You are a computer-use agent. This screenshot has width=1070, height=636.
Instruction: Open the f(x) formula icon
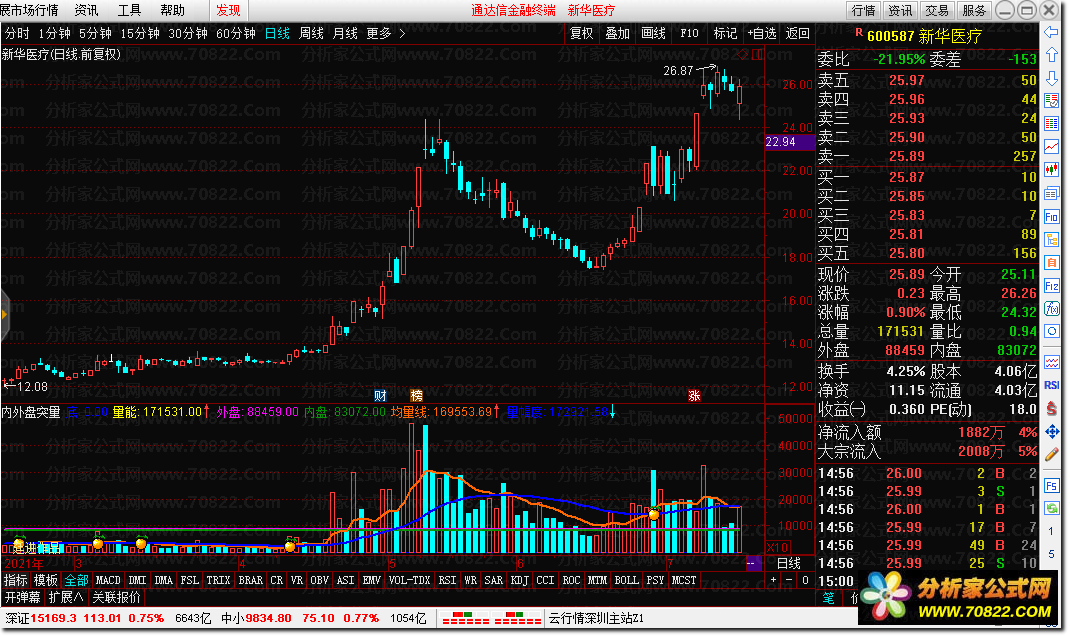tap(1052, 308)
